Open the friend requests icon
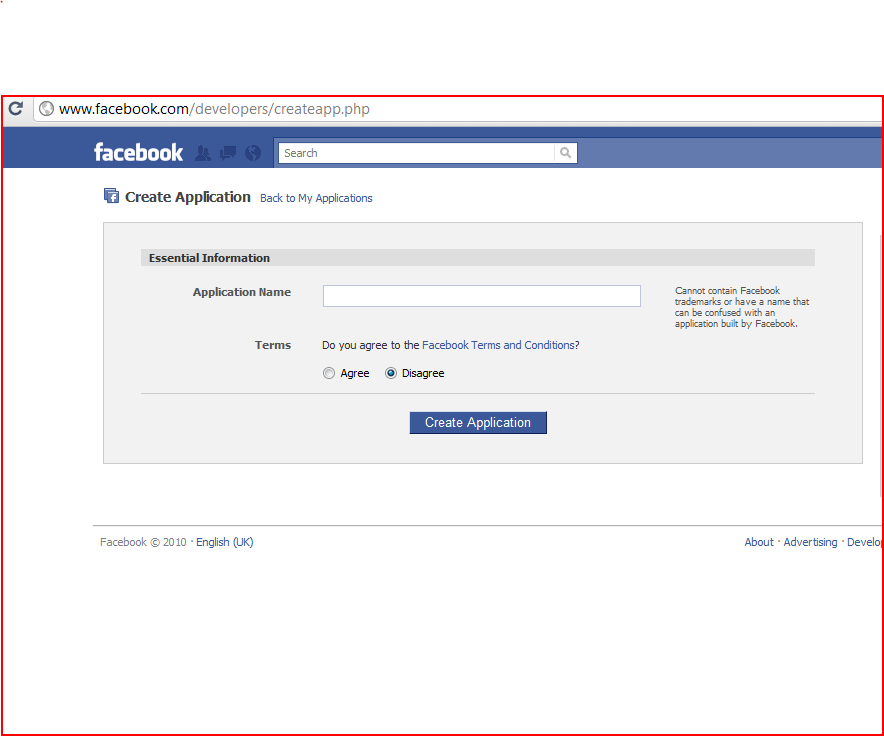884x736 pixels. pos(203,153)
